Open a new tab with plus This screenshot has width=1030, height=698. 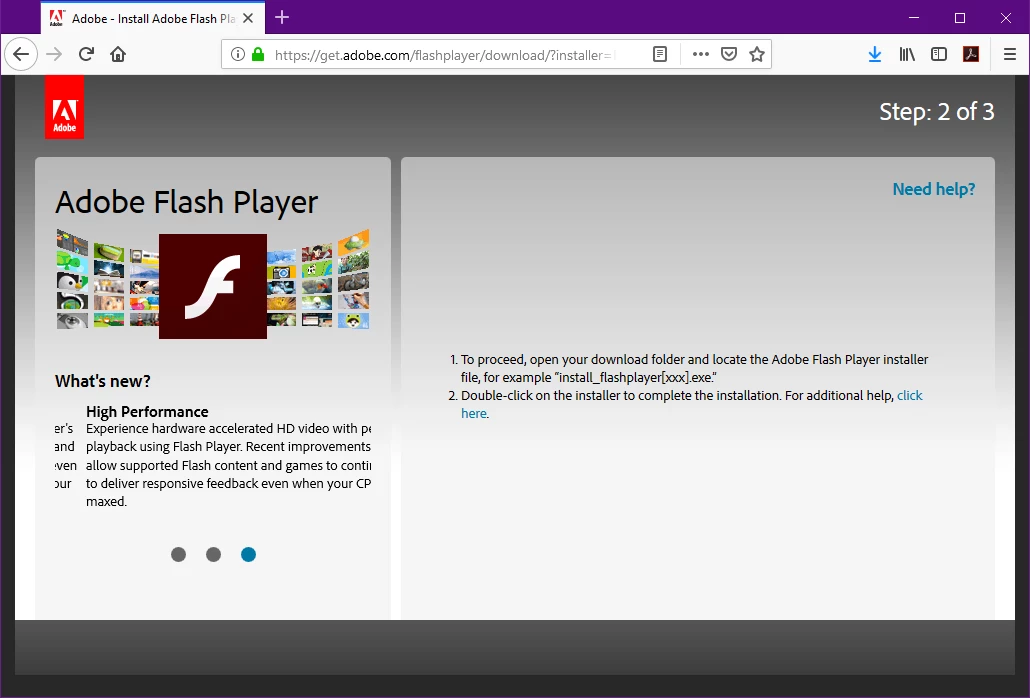(282, 18)
